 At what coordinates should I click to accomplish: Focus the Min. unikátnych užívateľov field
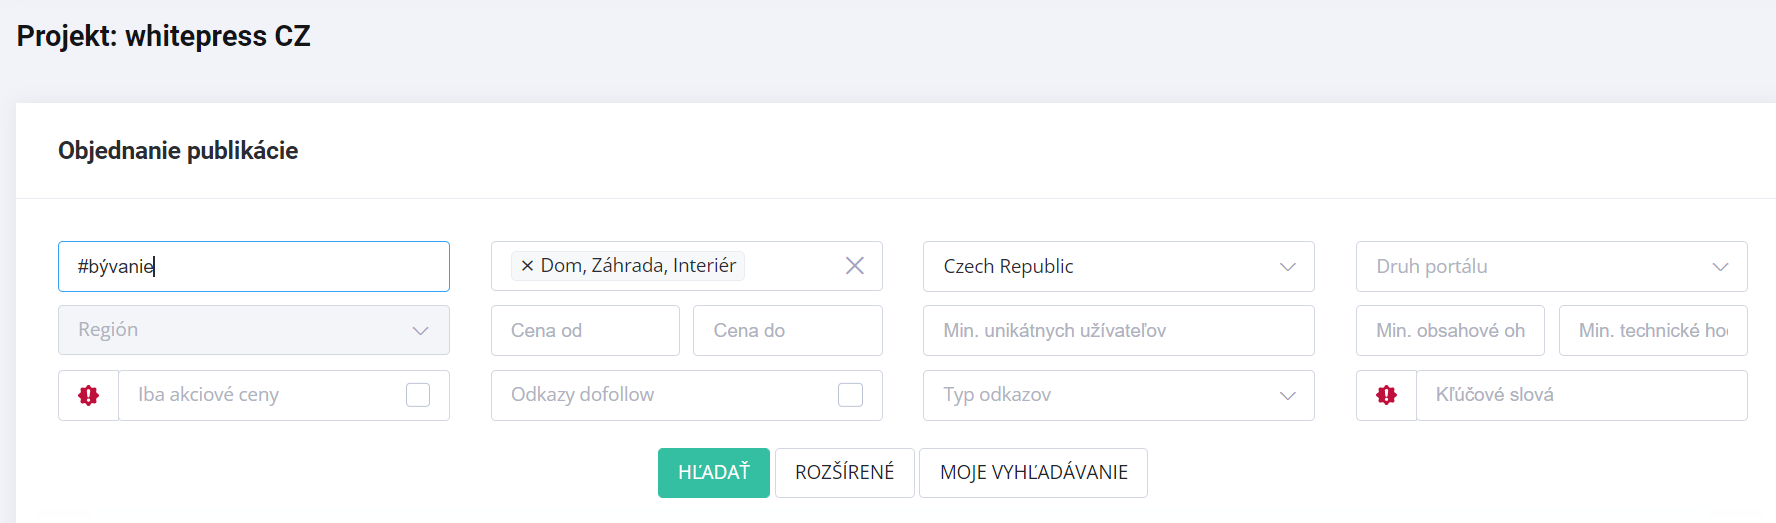[x=1119, y=330]
